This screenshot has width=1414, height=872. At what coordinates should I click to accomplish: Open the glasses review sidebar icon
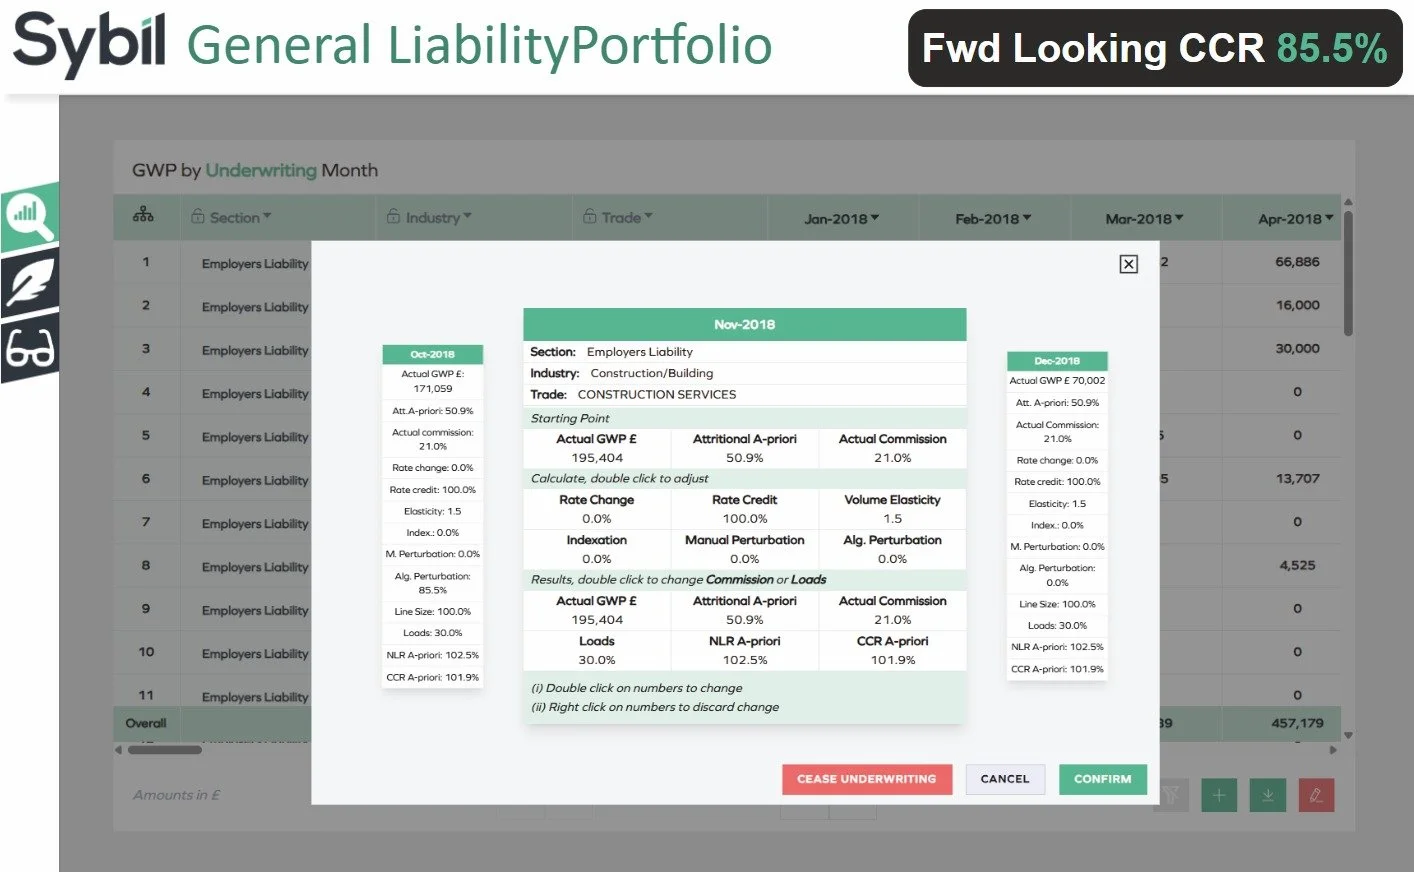30,350
